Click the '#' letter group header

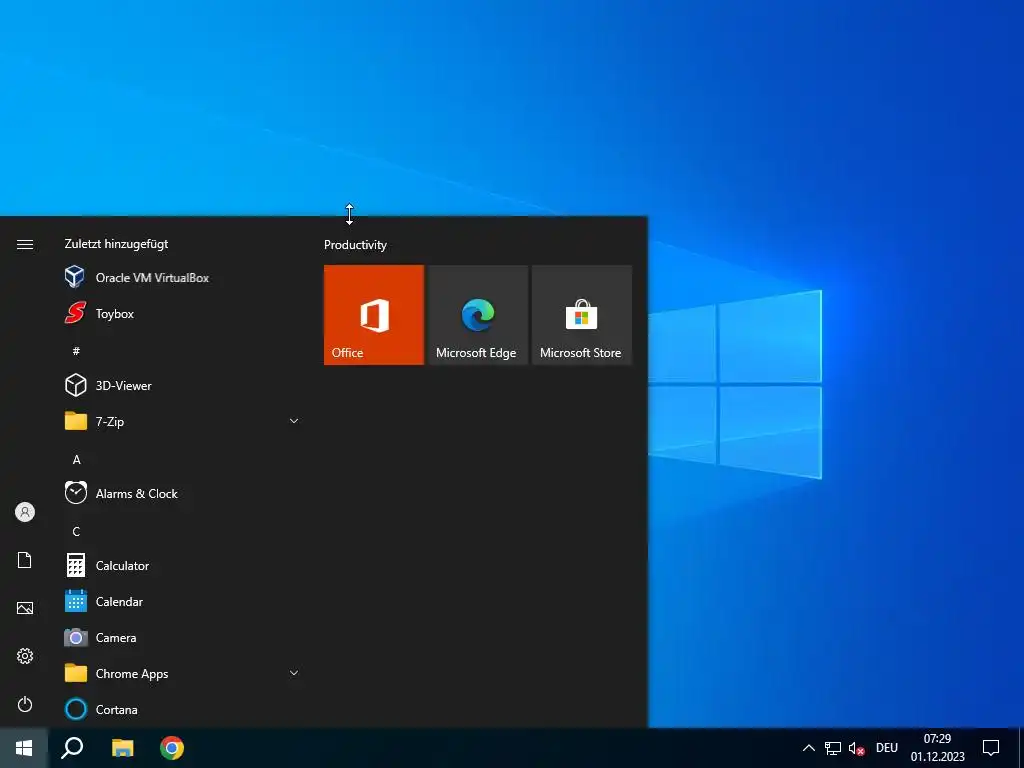point(76,351)
